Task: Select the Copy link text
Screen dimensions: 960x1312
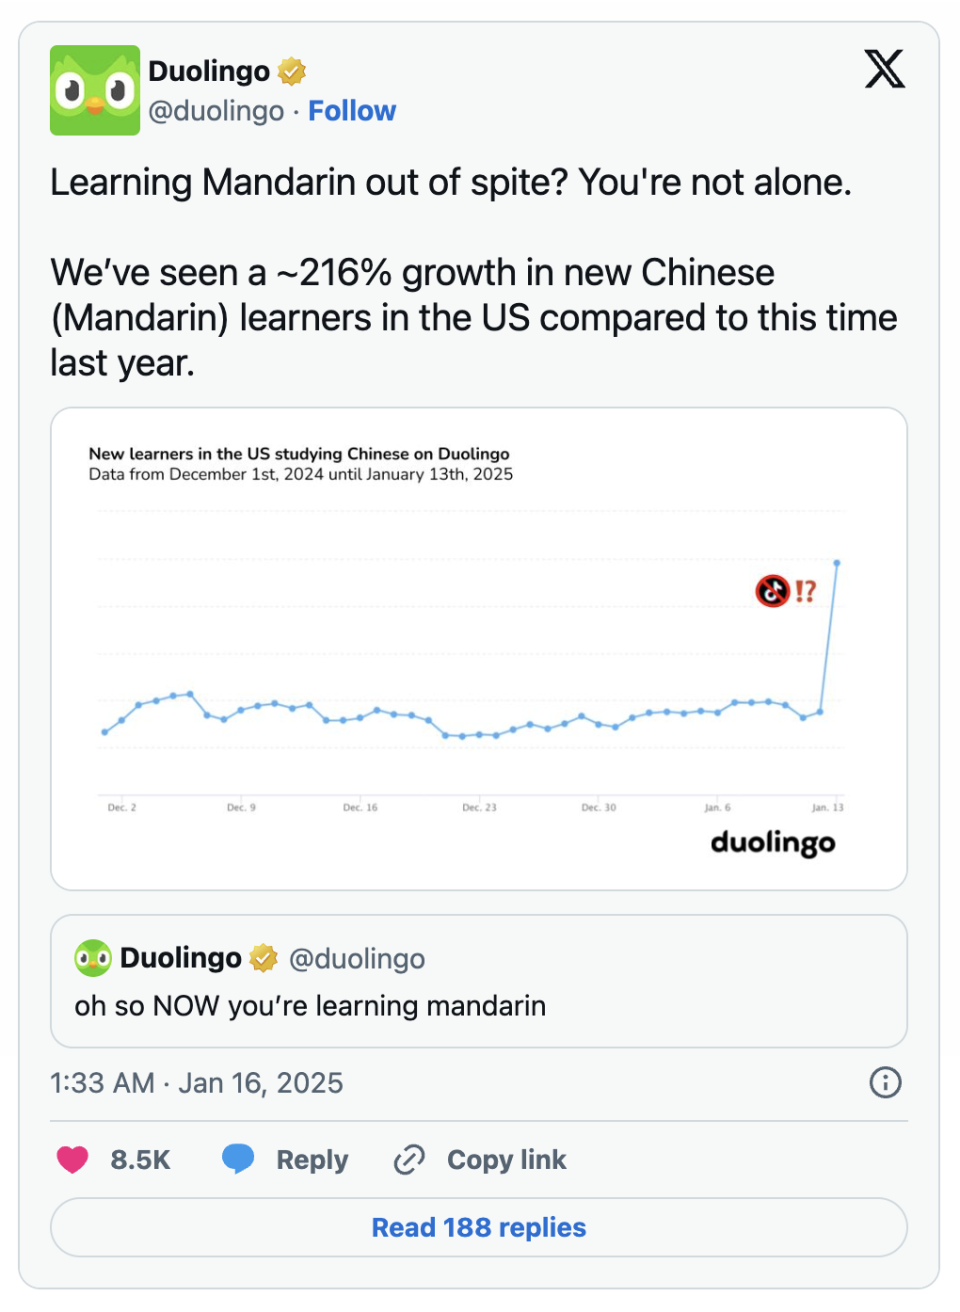Action: coord(506,1160)
